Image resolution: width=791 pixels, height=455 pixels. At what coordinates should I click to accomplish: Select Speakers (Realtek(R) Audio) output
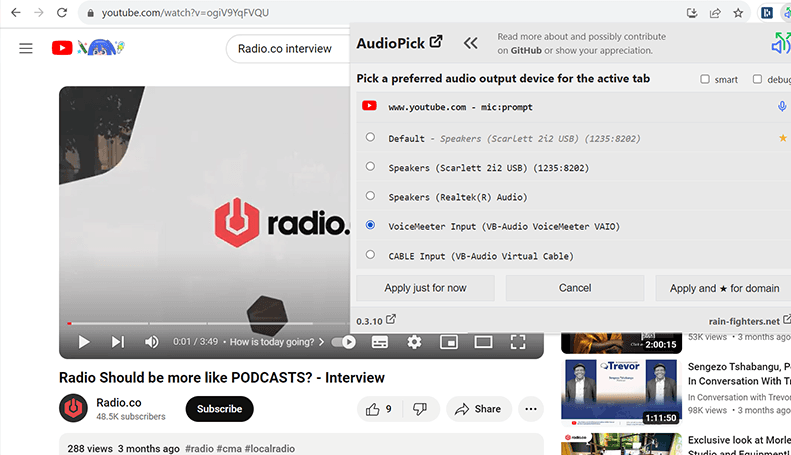tap(370, 196)
